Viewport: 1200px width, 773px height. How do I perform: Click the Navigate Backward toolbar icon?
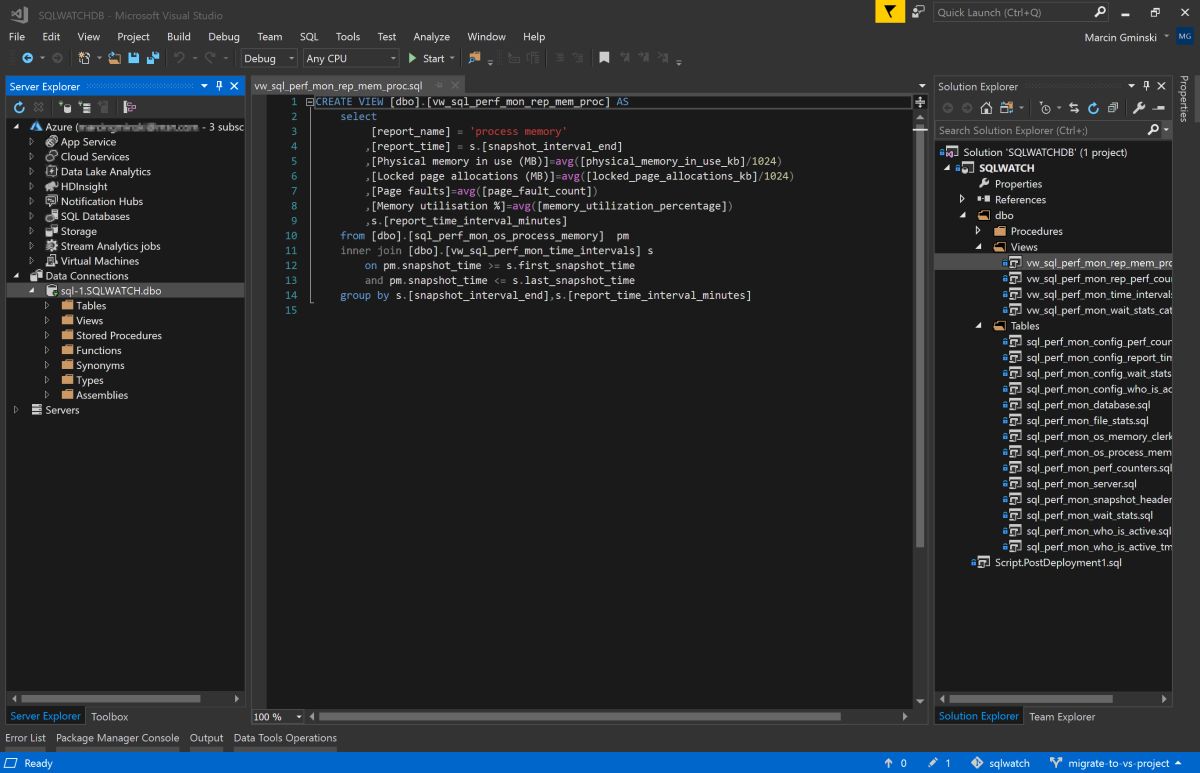pyautogui.click(x=25, y=58)
